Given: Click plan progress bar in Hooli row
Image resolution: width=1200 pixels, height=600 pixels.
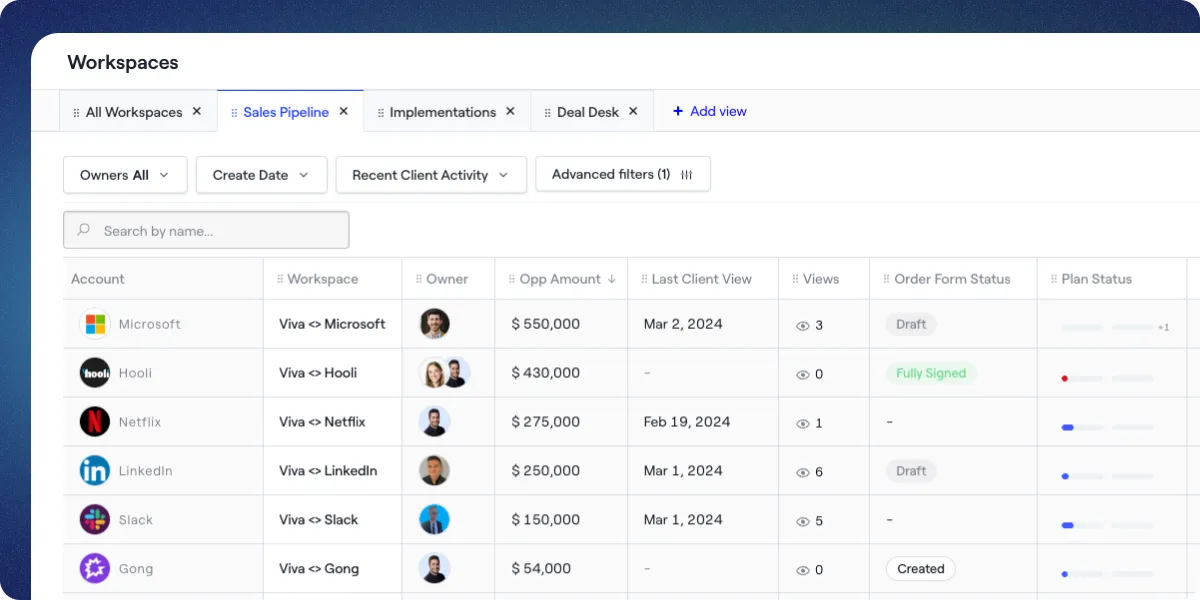Looking at the screenshot, I should (1107, 378).
